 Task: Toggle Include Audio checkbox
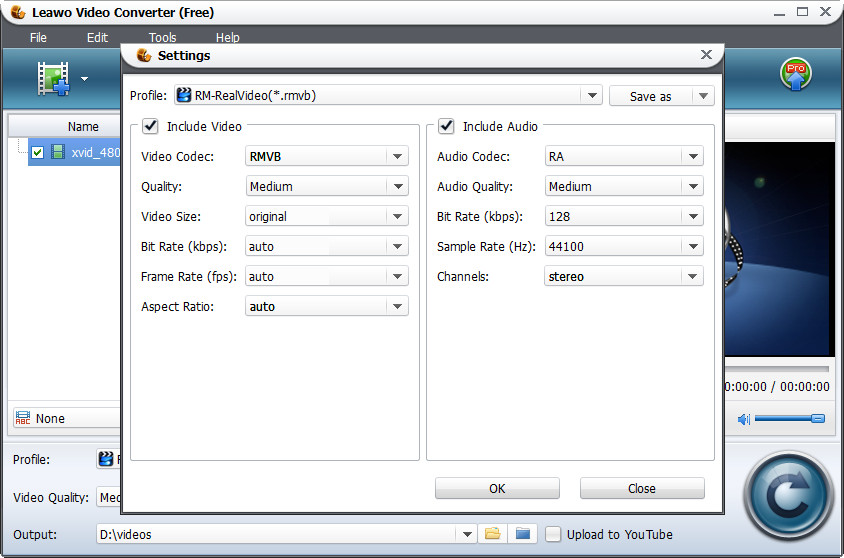pos(446,126)
